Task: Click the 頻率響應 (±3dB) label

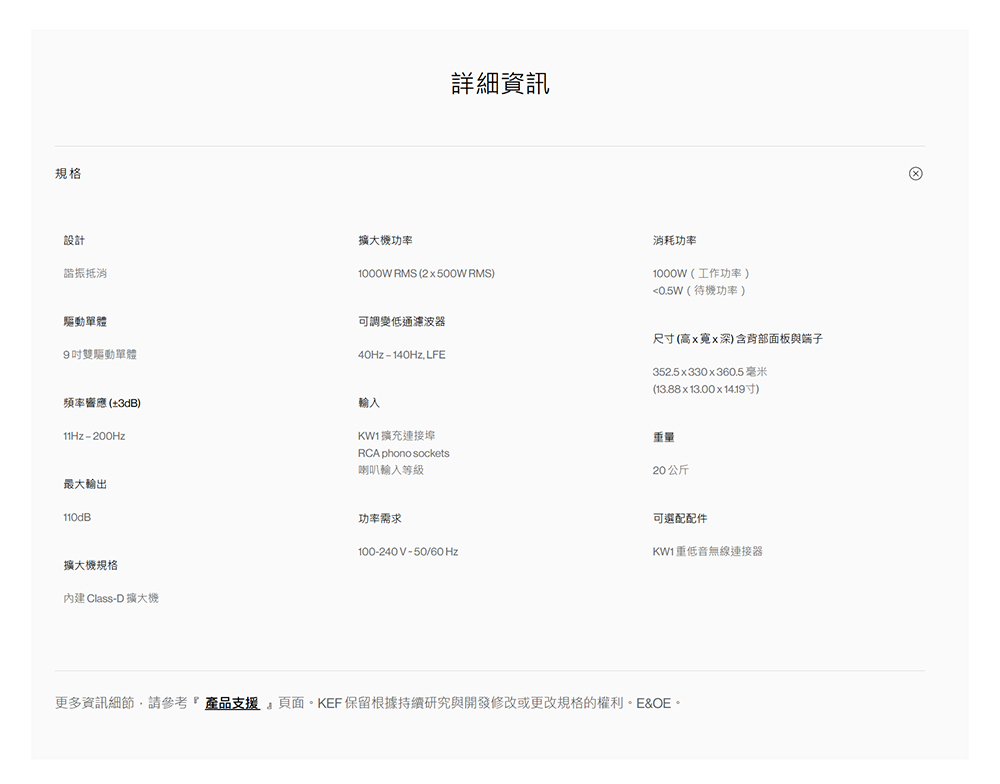Action: pyautogui.click(x=101, y=403)
